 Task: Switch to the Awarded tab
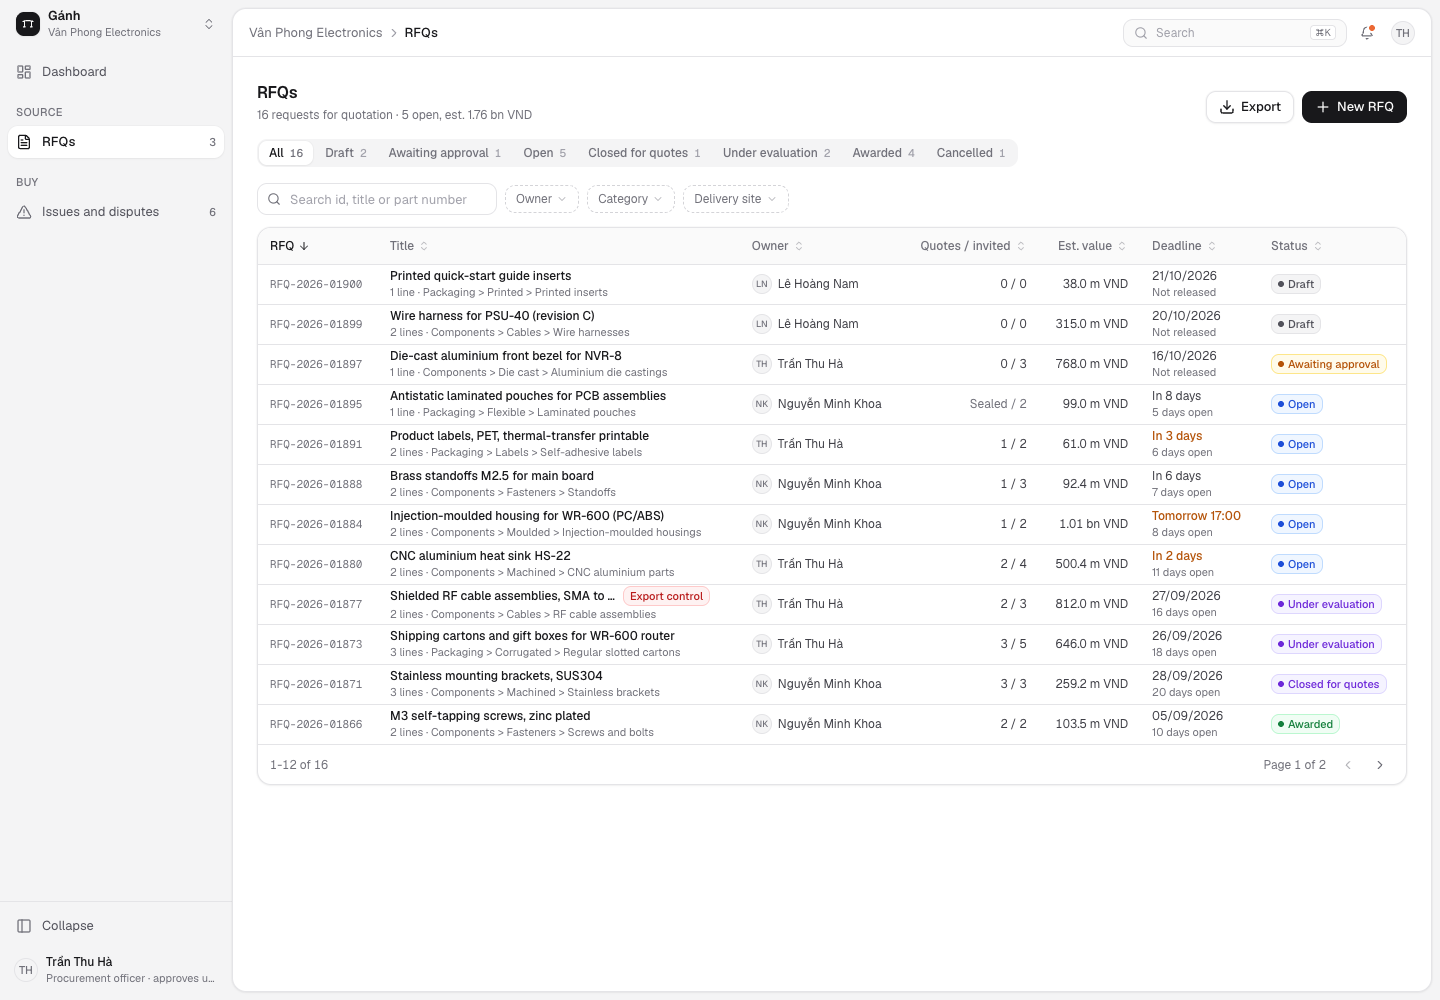pyautogui.click(x=884, y=153)
